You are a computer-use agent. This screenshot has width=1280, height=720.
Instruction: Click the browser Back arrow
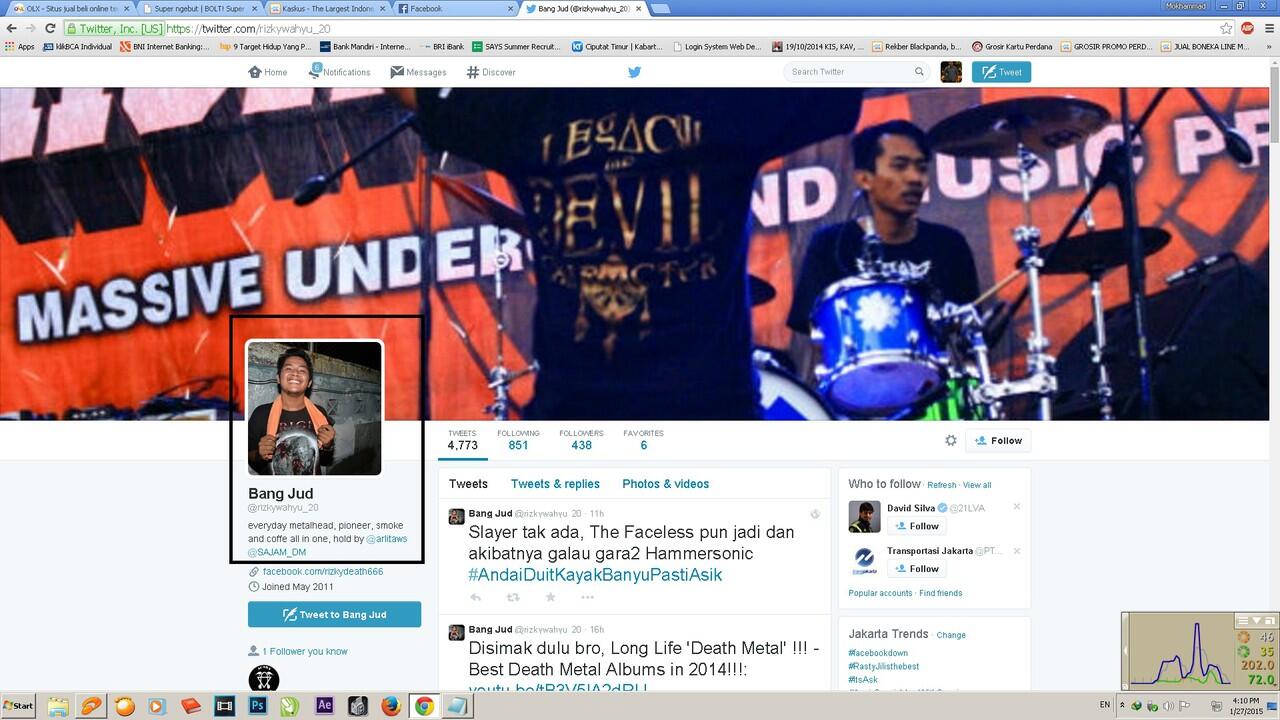coord(11,29)
